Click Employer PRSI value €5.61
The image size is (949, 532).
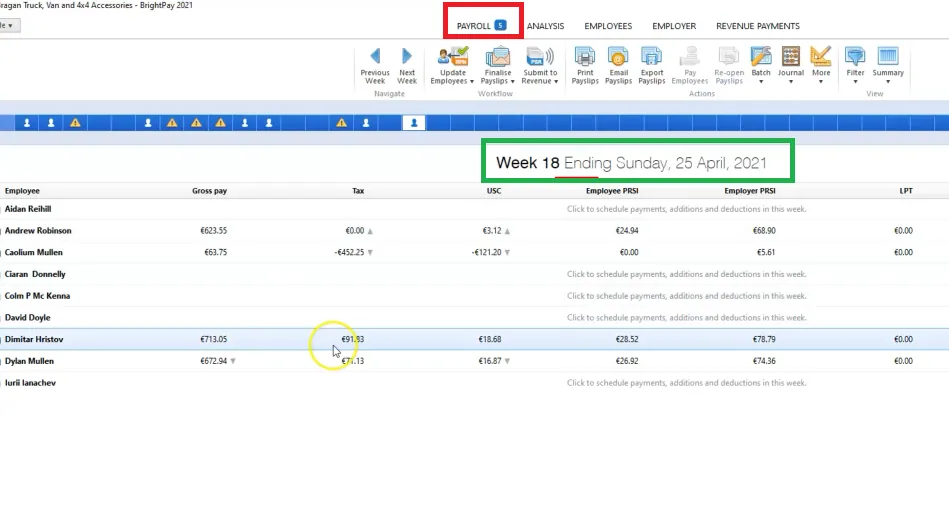coord(766,252)
